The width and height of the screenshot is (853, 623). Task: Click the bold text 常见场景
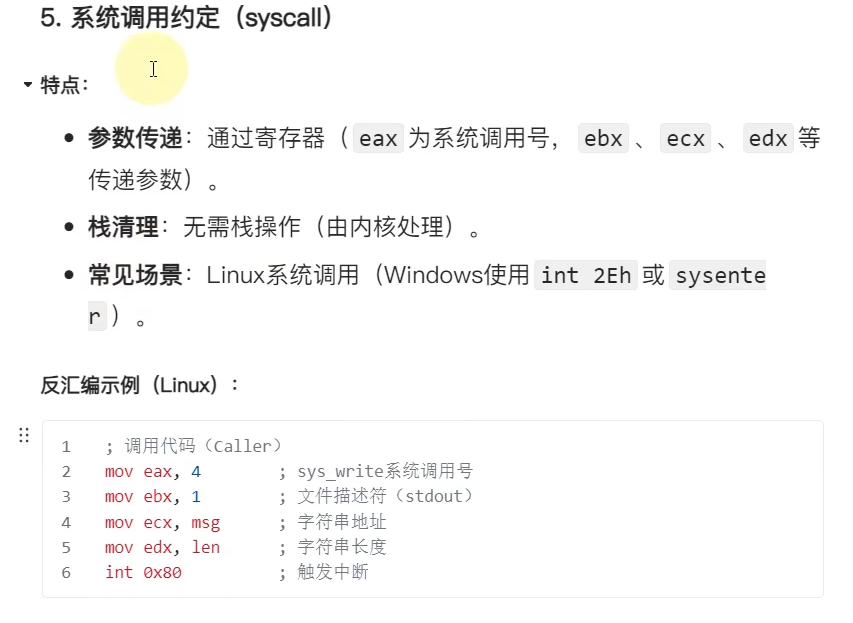pos(135,275)
